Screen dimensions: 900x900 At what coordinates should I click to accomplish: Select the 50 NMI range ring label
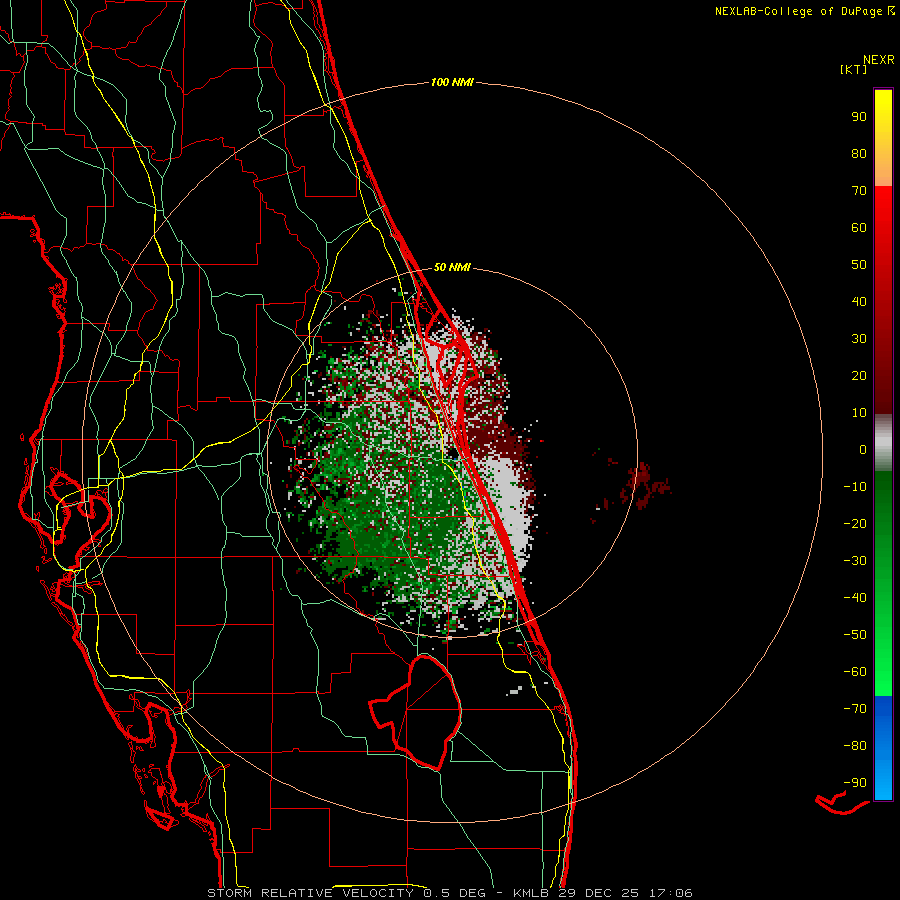pyautogui.click(x=452, y=267)
